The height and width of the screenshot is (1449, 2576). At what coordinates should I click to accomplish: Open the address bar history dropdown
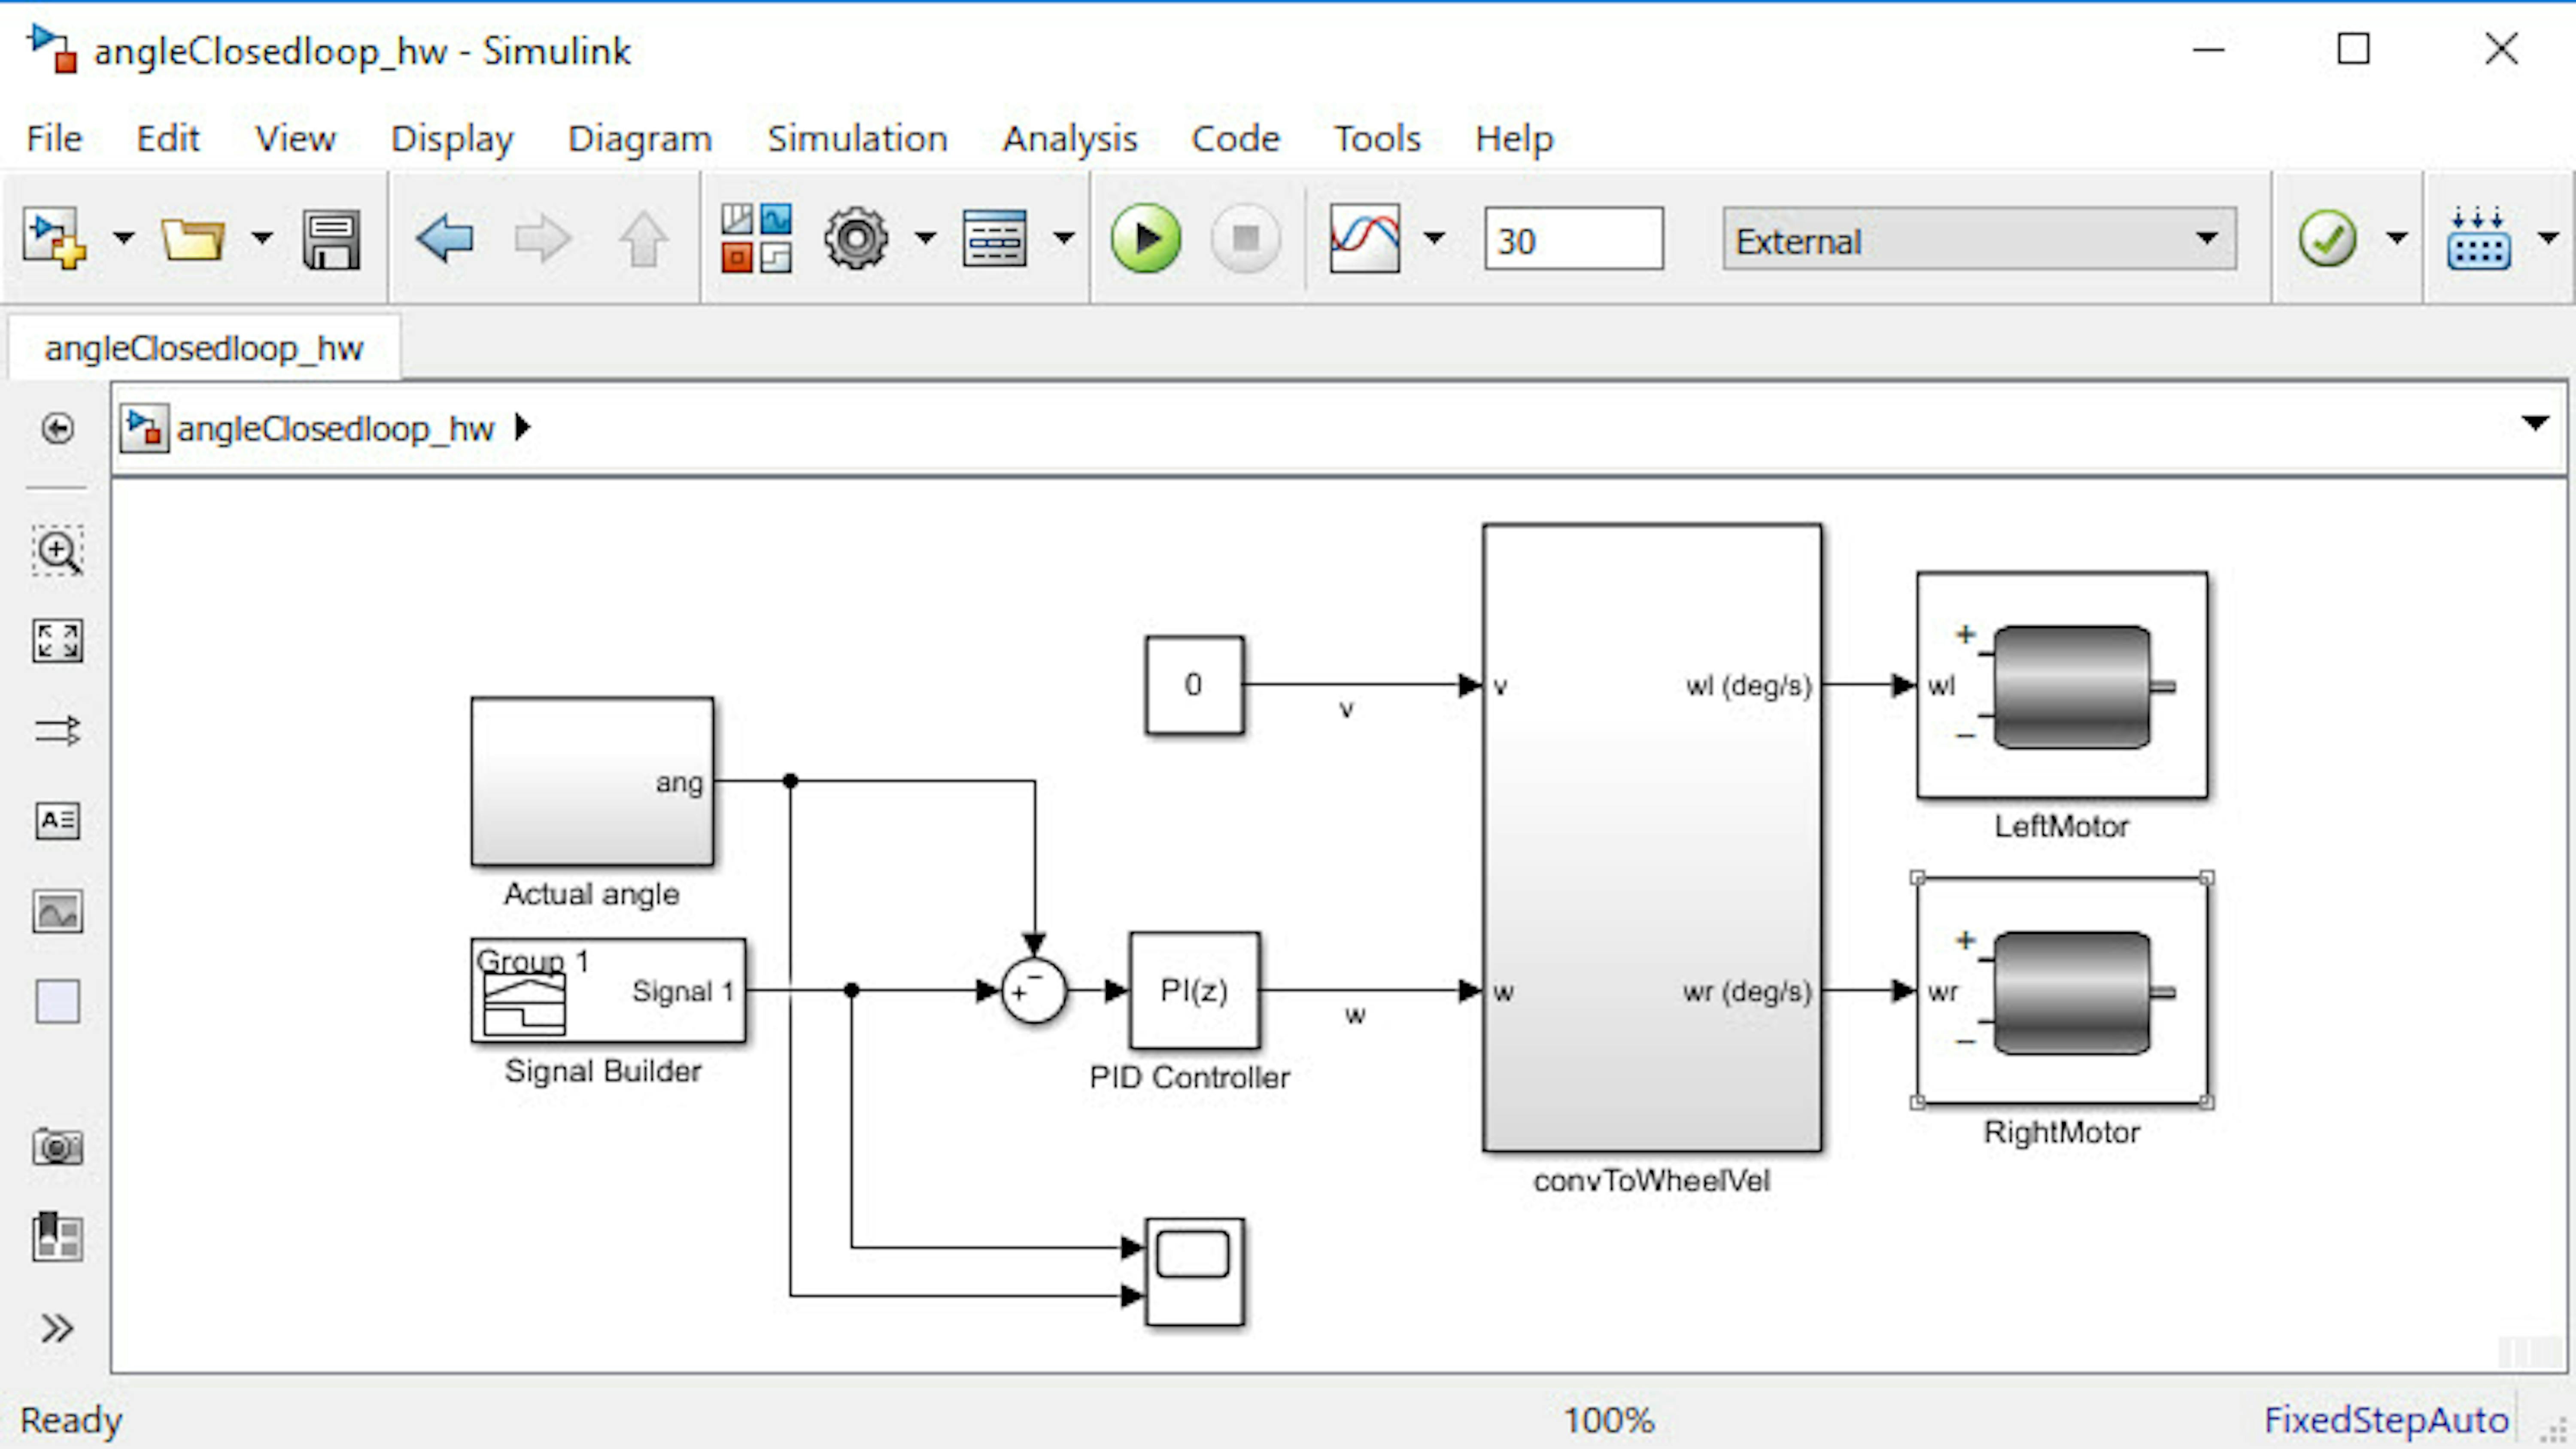coord(2535,423)
